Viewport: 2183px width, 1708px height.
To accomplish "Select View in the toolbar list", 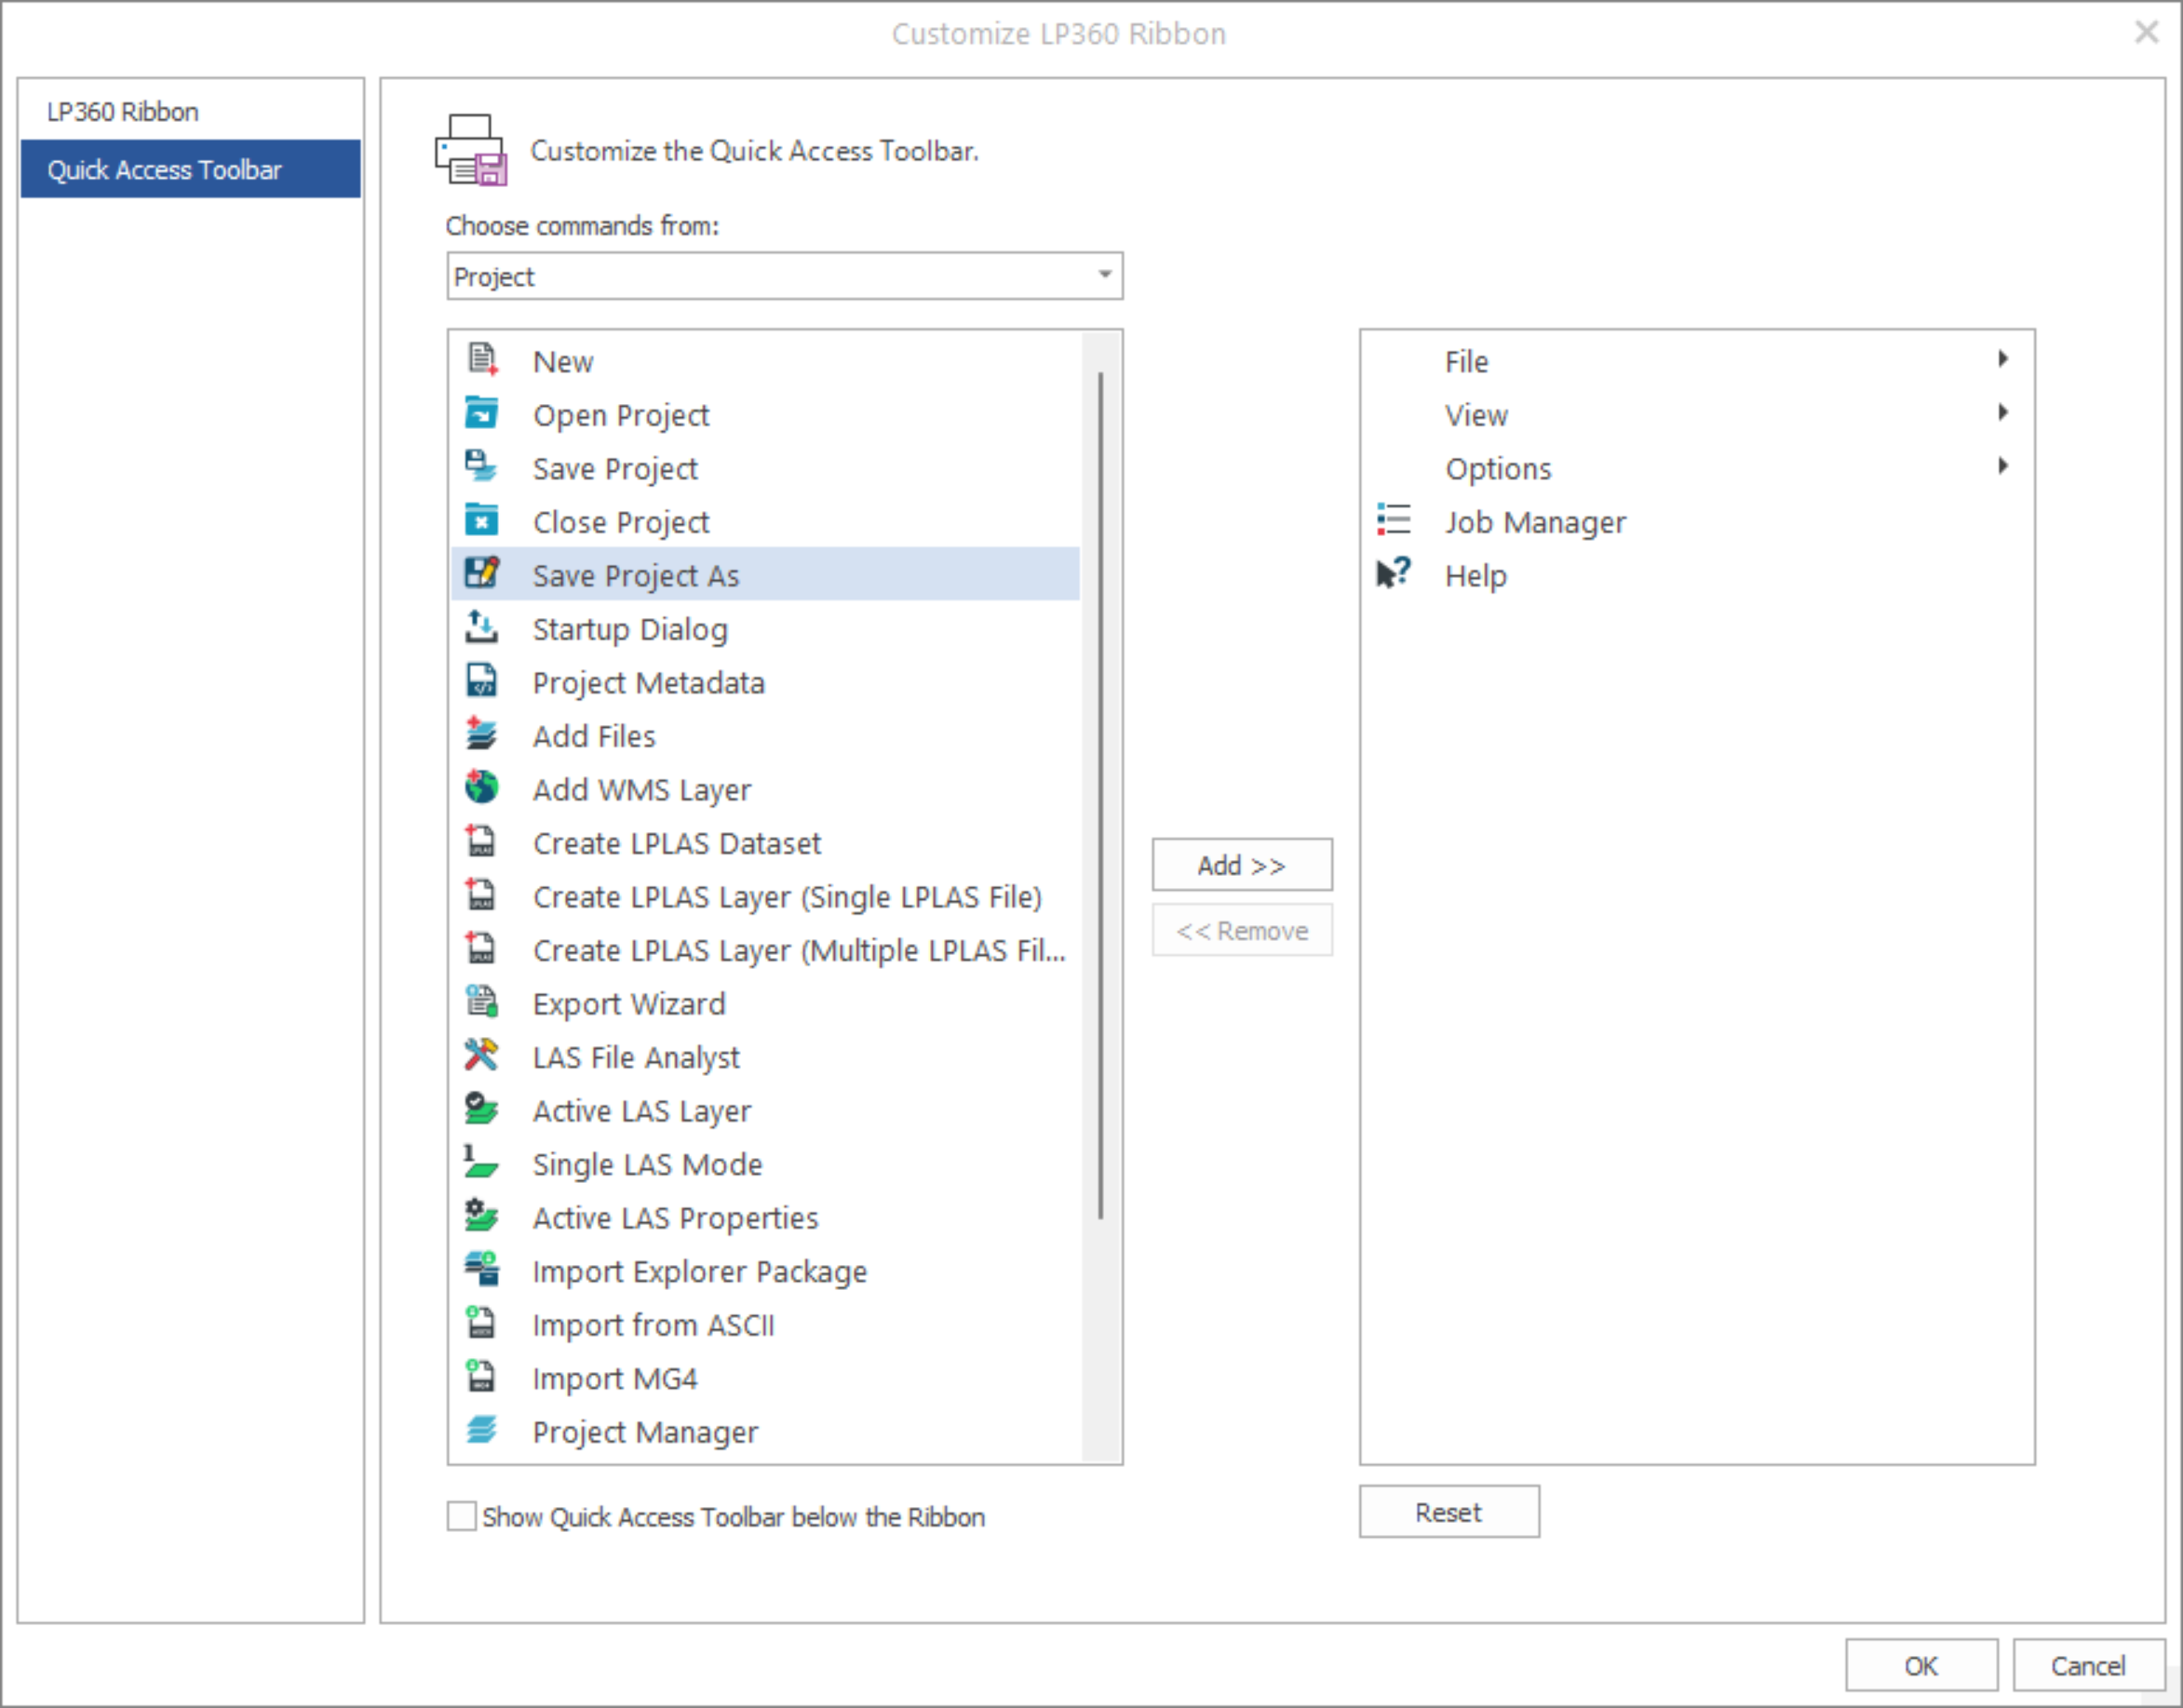I will 1696,414.
